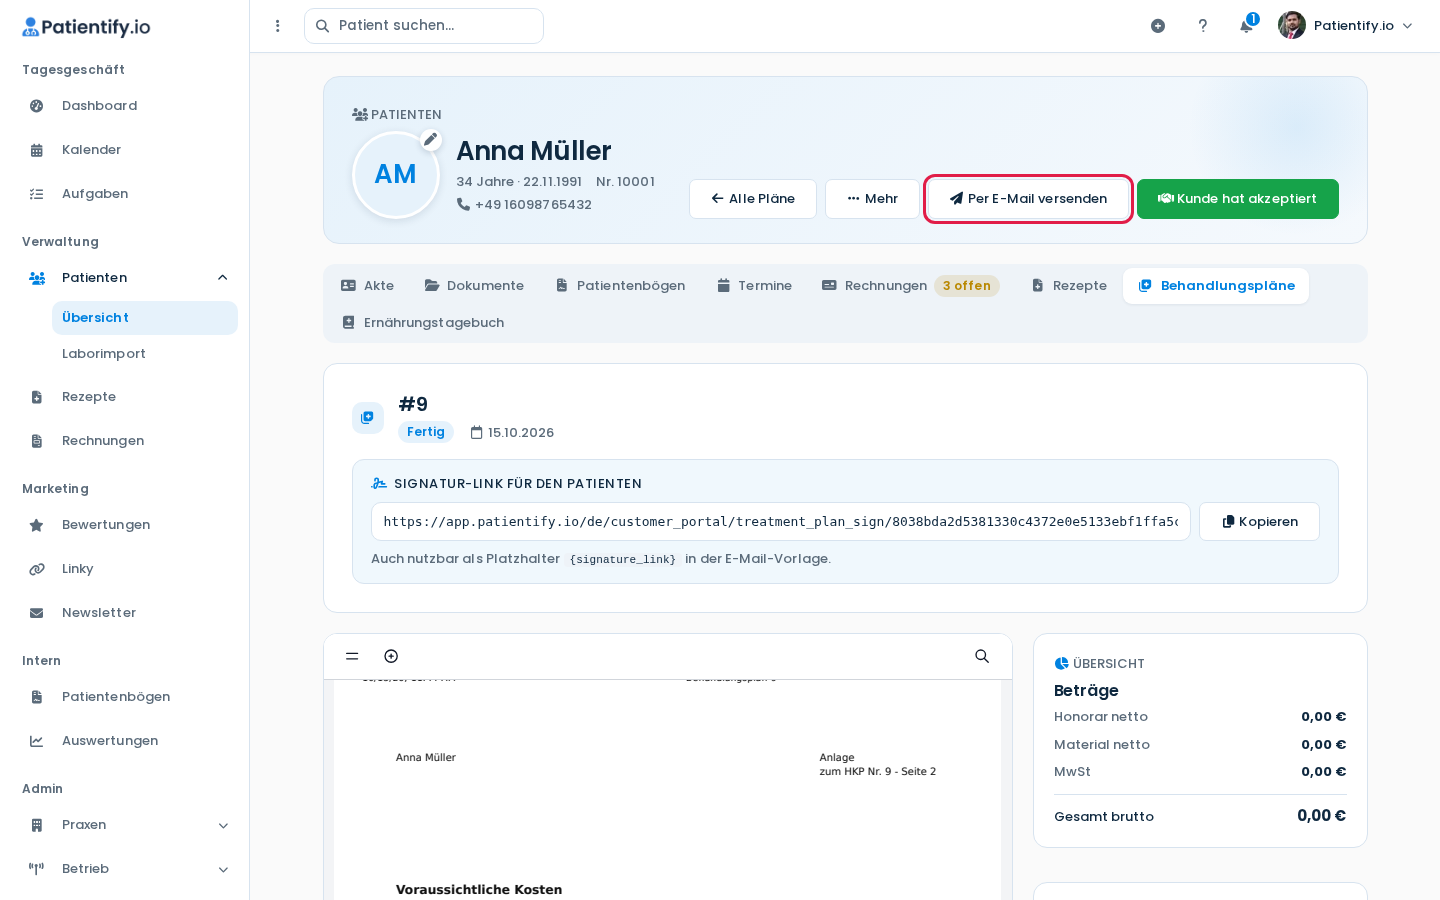Select Übersicht under Patienten
Viewport: 1440px width, 900px height.
click(145, 318)
